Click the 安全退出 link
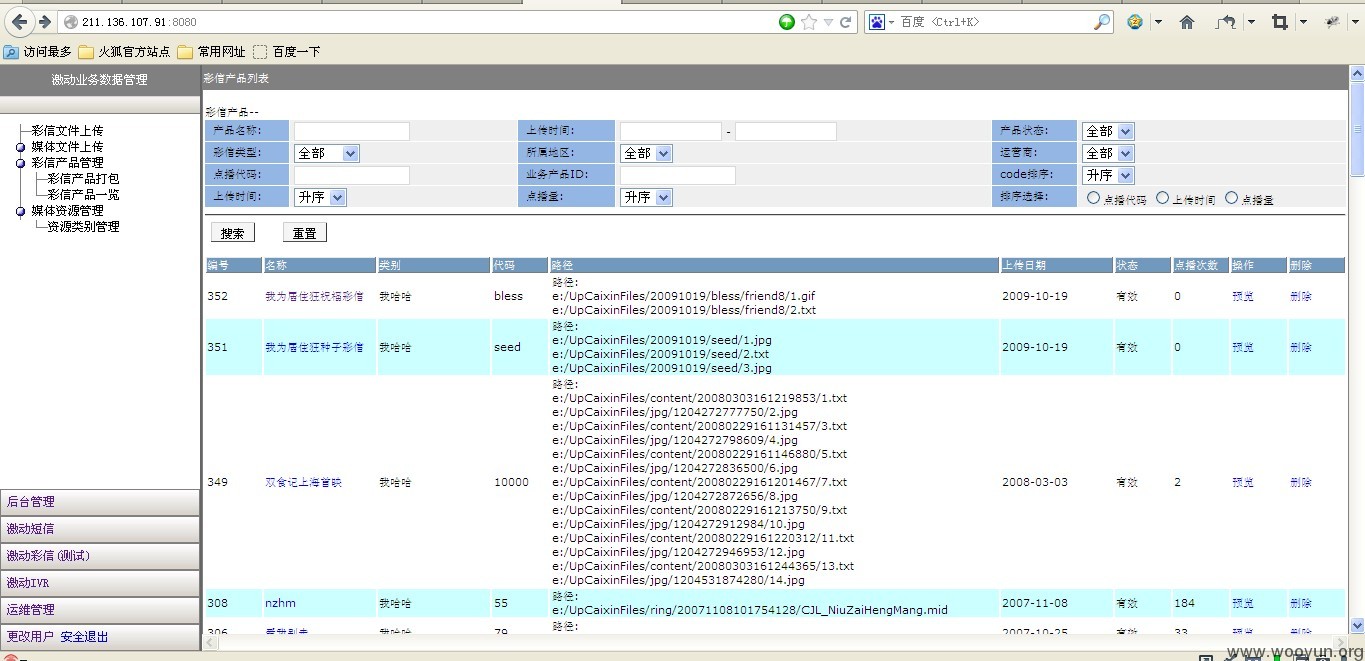The height and width of the screenshot is (661, 1365). point(84,637)
